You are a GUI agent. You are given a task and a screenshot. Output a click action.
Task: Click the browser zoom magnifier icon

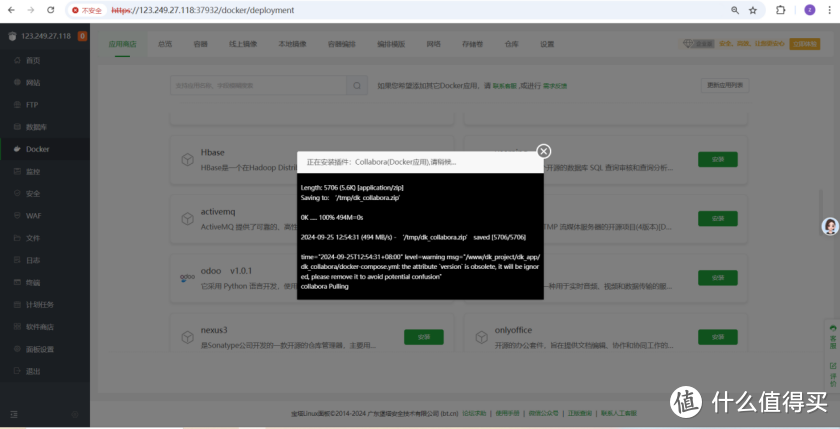click(x=734, y=10)
